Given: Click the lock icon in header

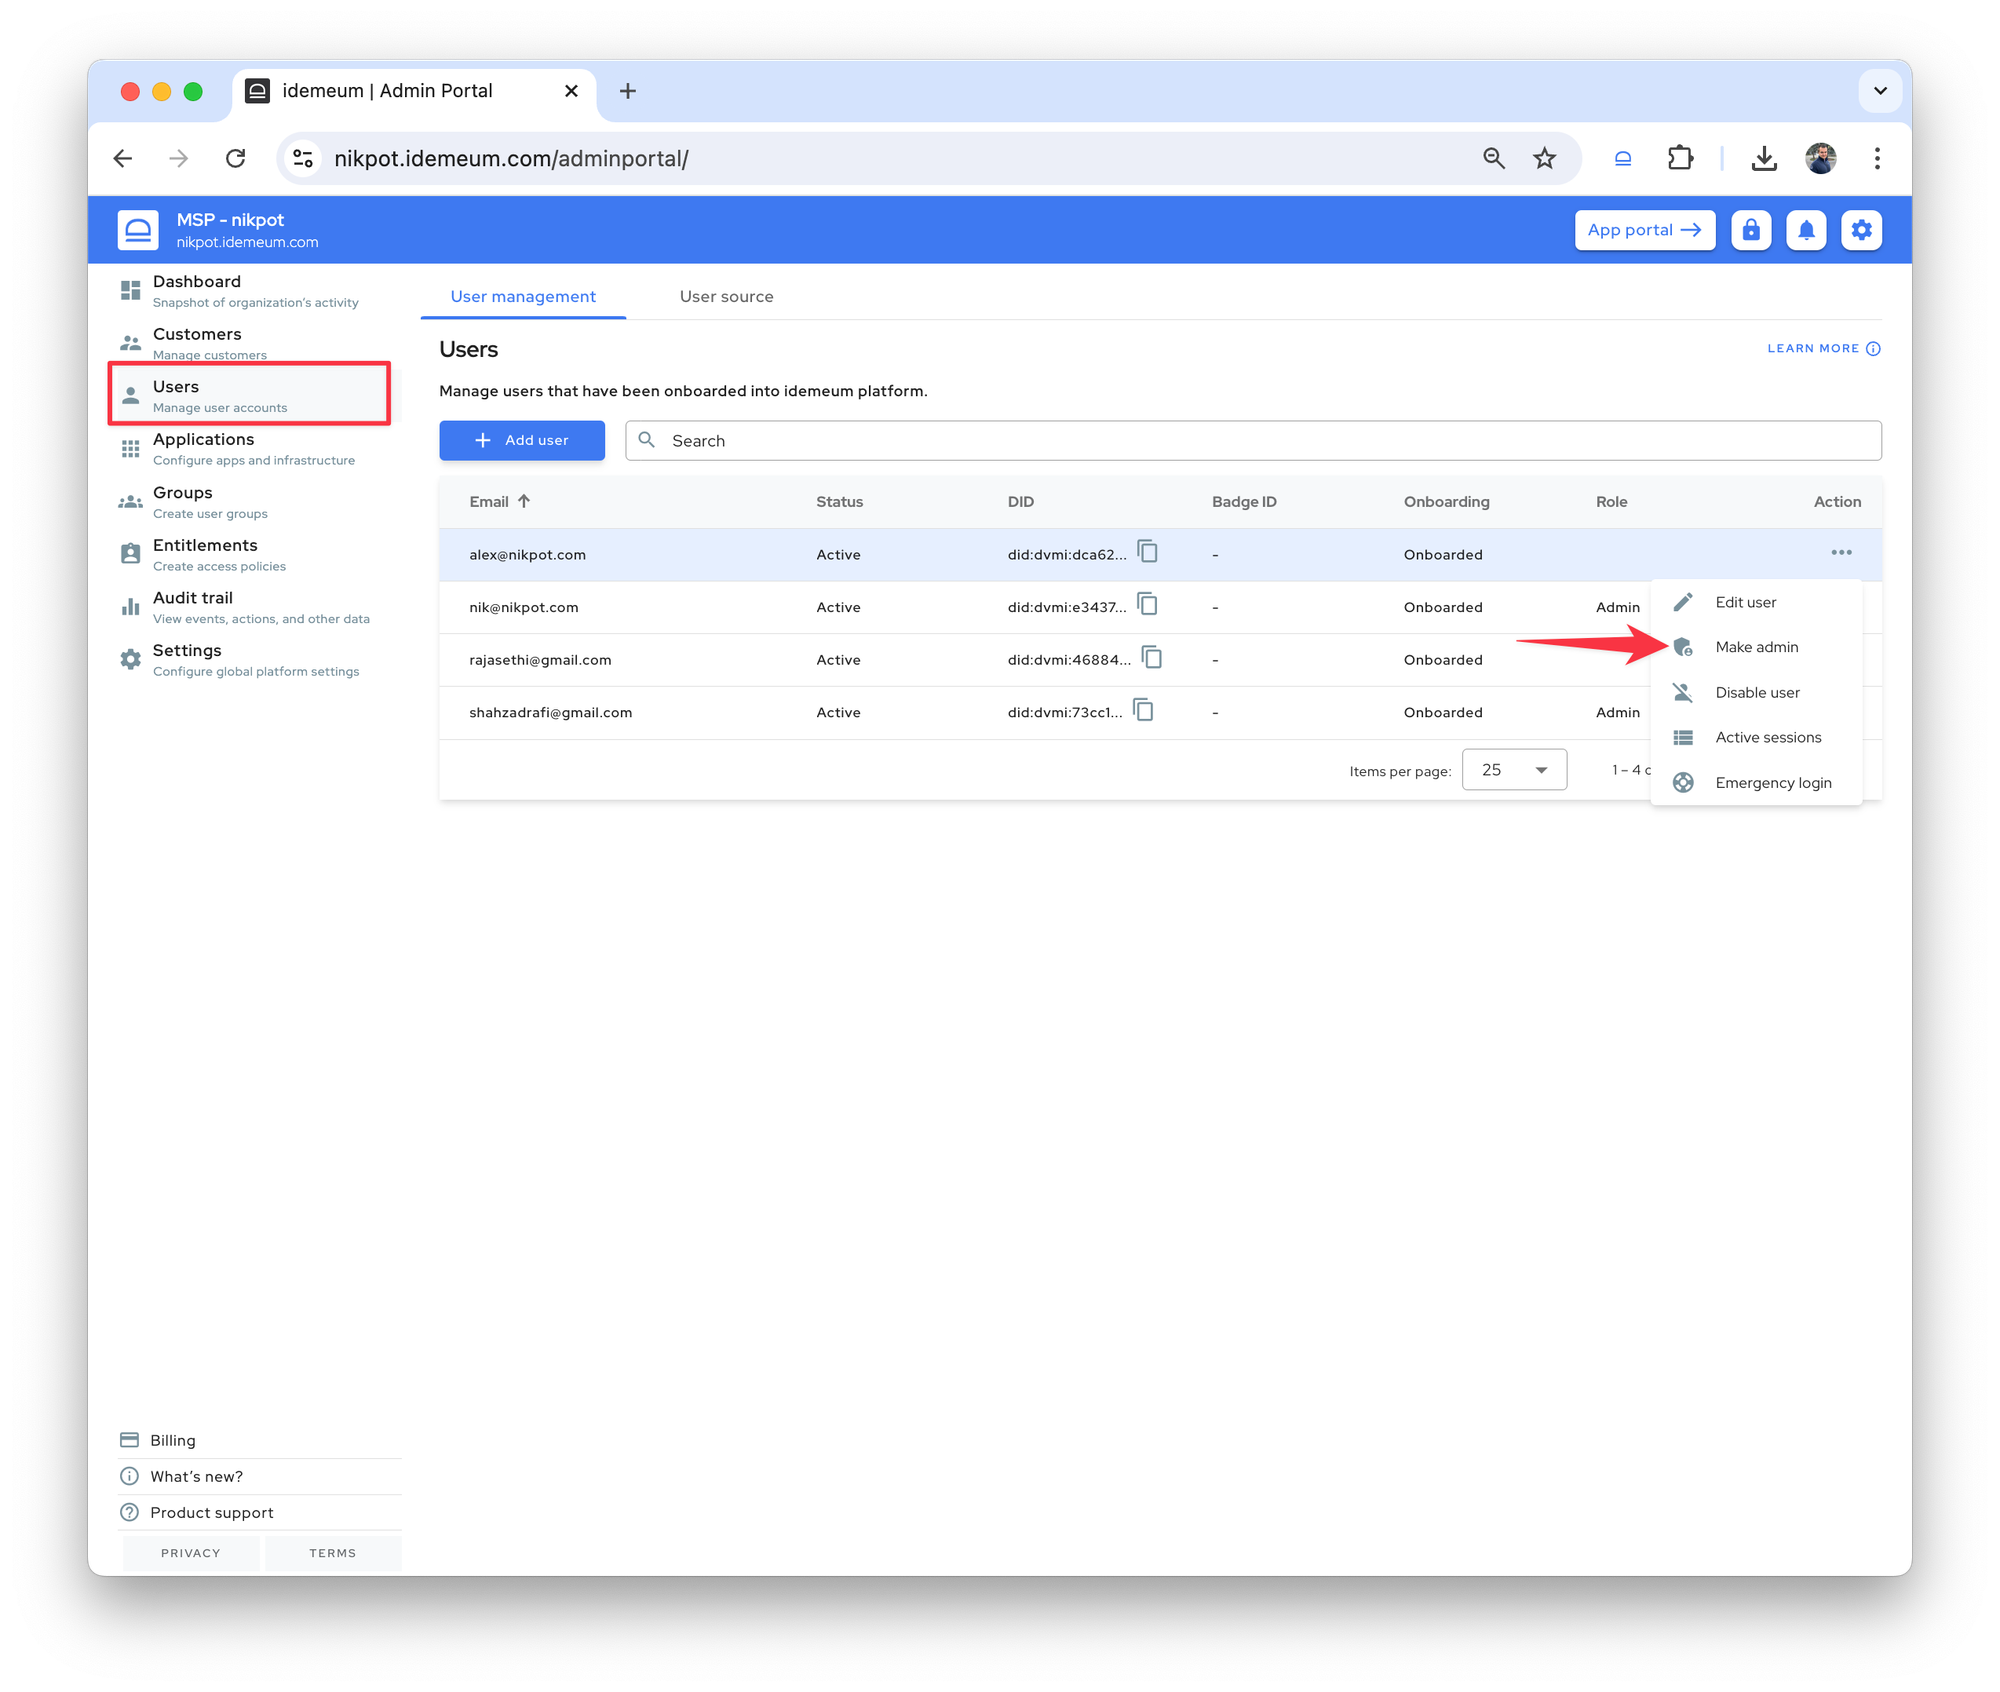Looking at the screenshot, I should (x=1751, y=230).
